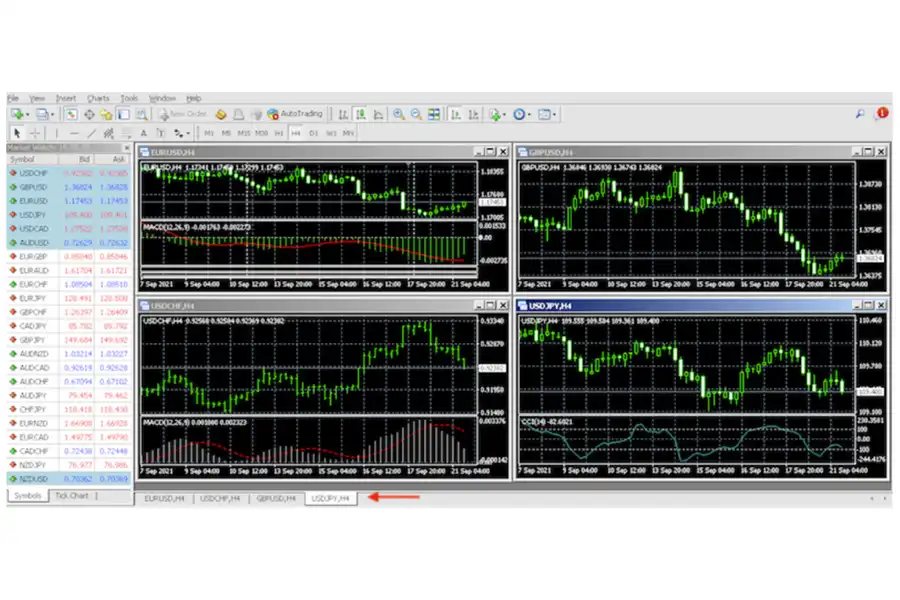This screenshot has height=600, width=900.
Task: Toggle chart Auto Scroll
Action: point(456,114)
